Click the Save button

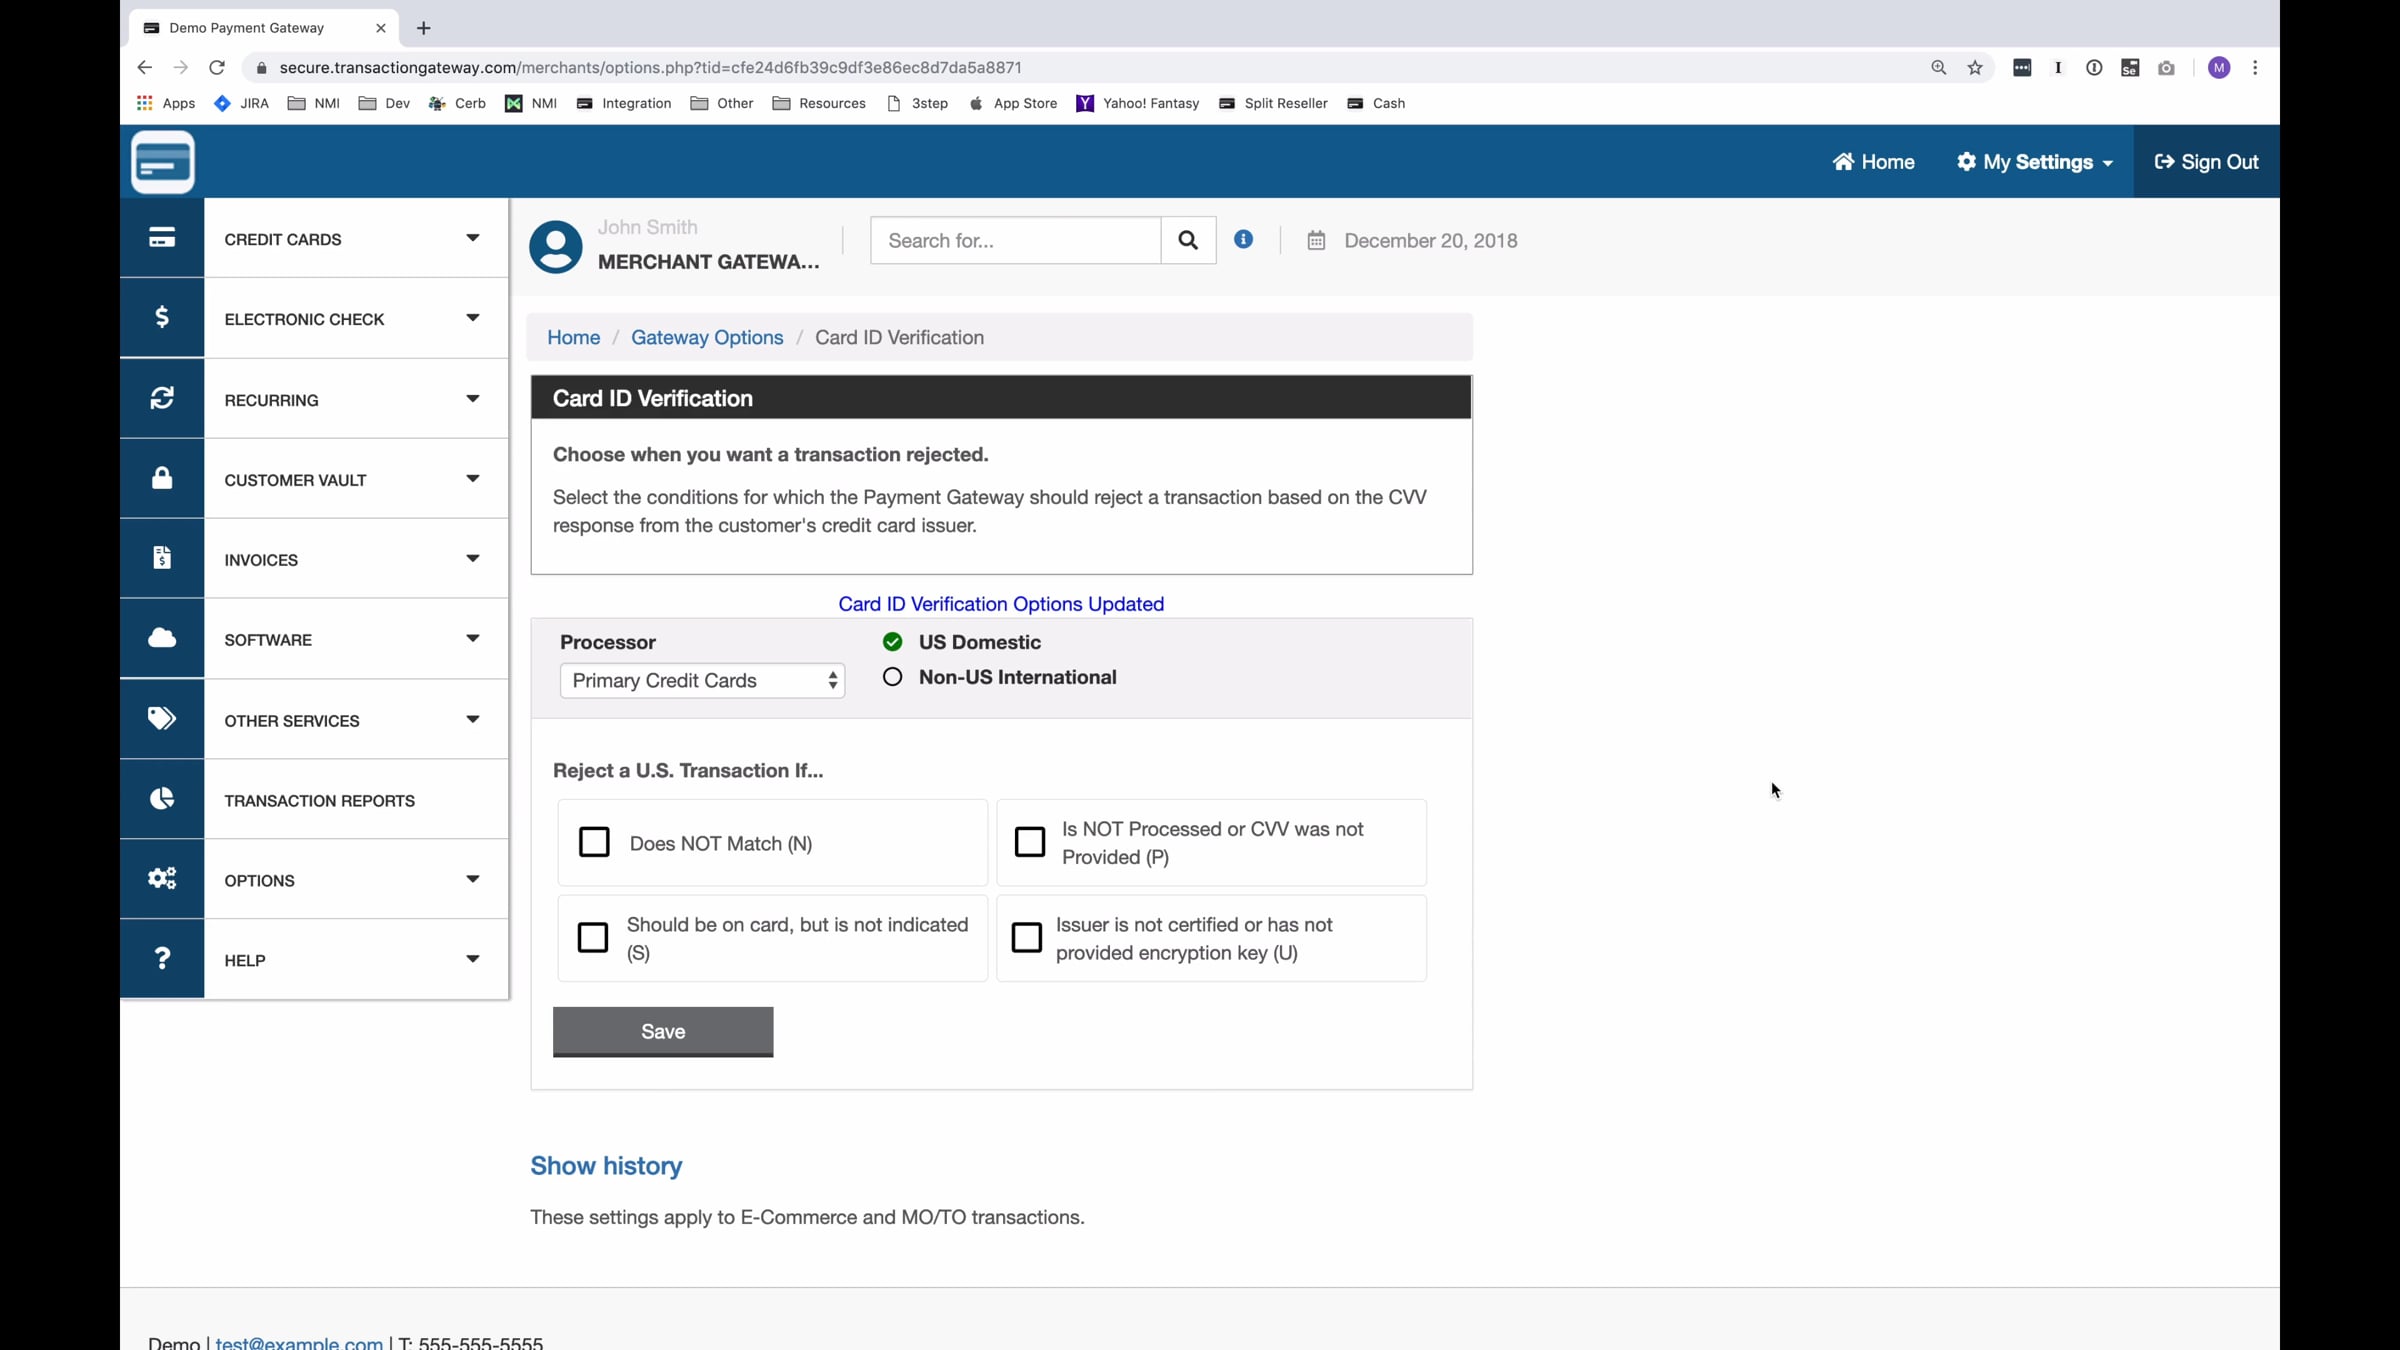pos(663,1031)
